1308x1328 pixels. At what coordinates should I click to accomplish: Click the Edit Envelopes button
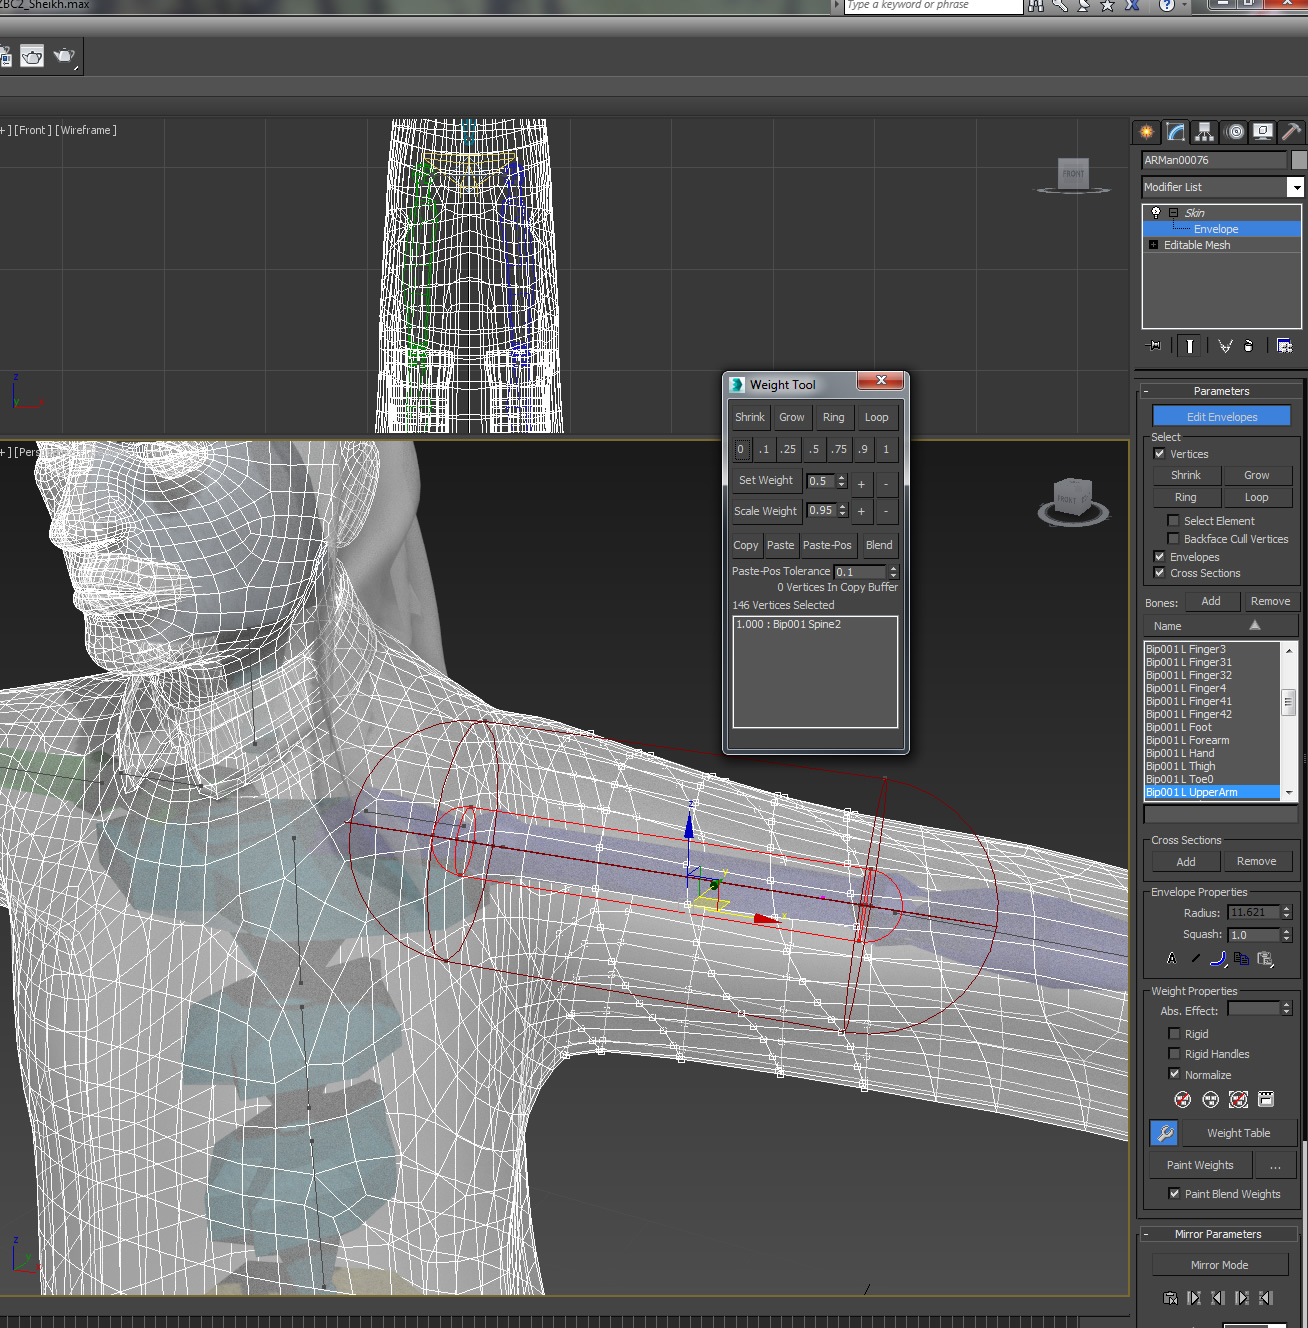tap(1221, 416)
